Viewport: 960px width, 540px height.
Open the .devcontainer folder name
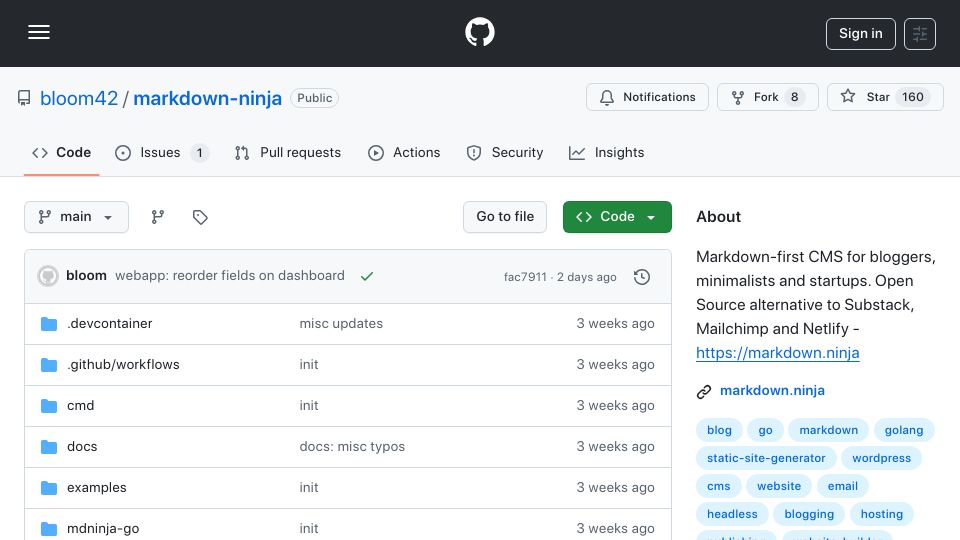110,323
